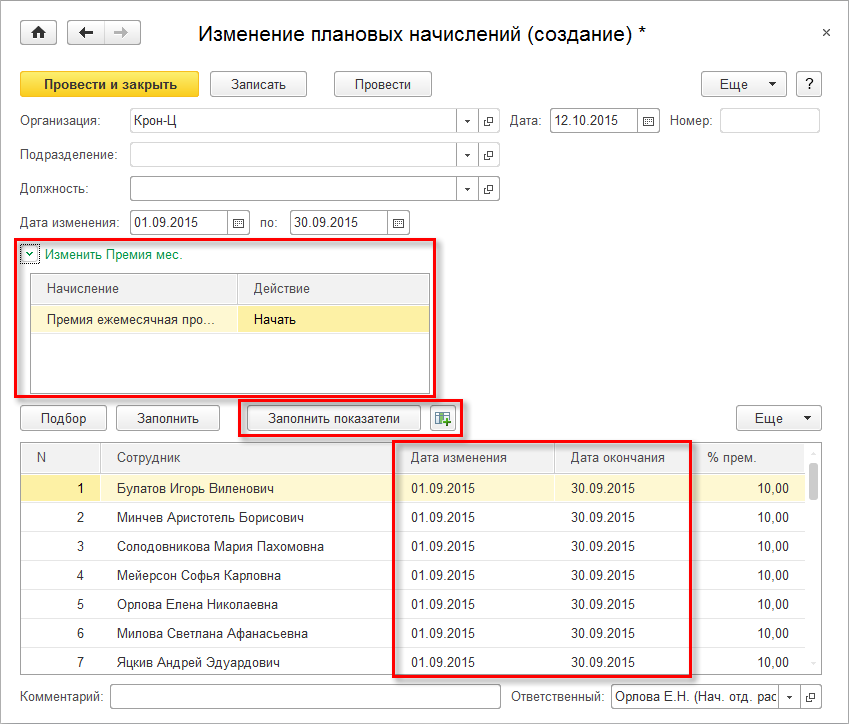Click the Действие column header
Screen dimensions: 849x724
point(334,289)
